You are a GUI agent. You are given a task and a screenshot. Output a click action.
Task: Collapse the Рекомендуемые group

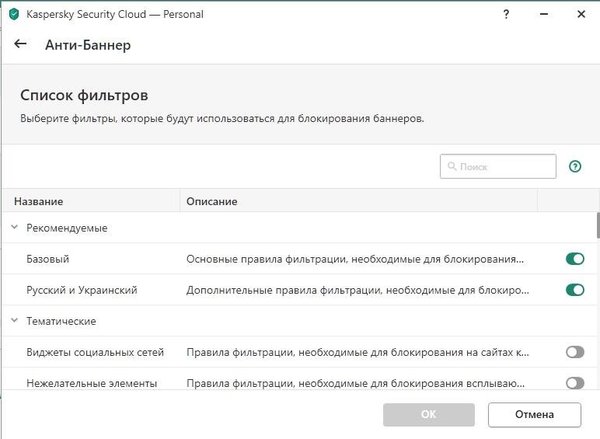pyautogui.click(x=14, y=228)
